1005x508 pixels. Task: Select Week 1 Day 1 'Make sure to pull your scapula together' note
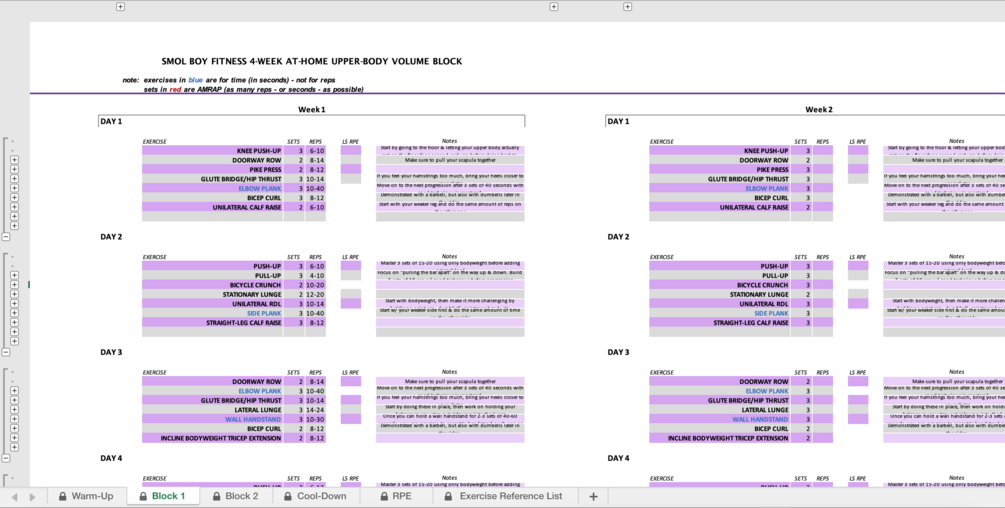click(x=450, y=160)
